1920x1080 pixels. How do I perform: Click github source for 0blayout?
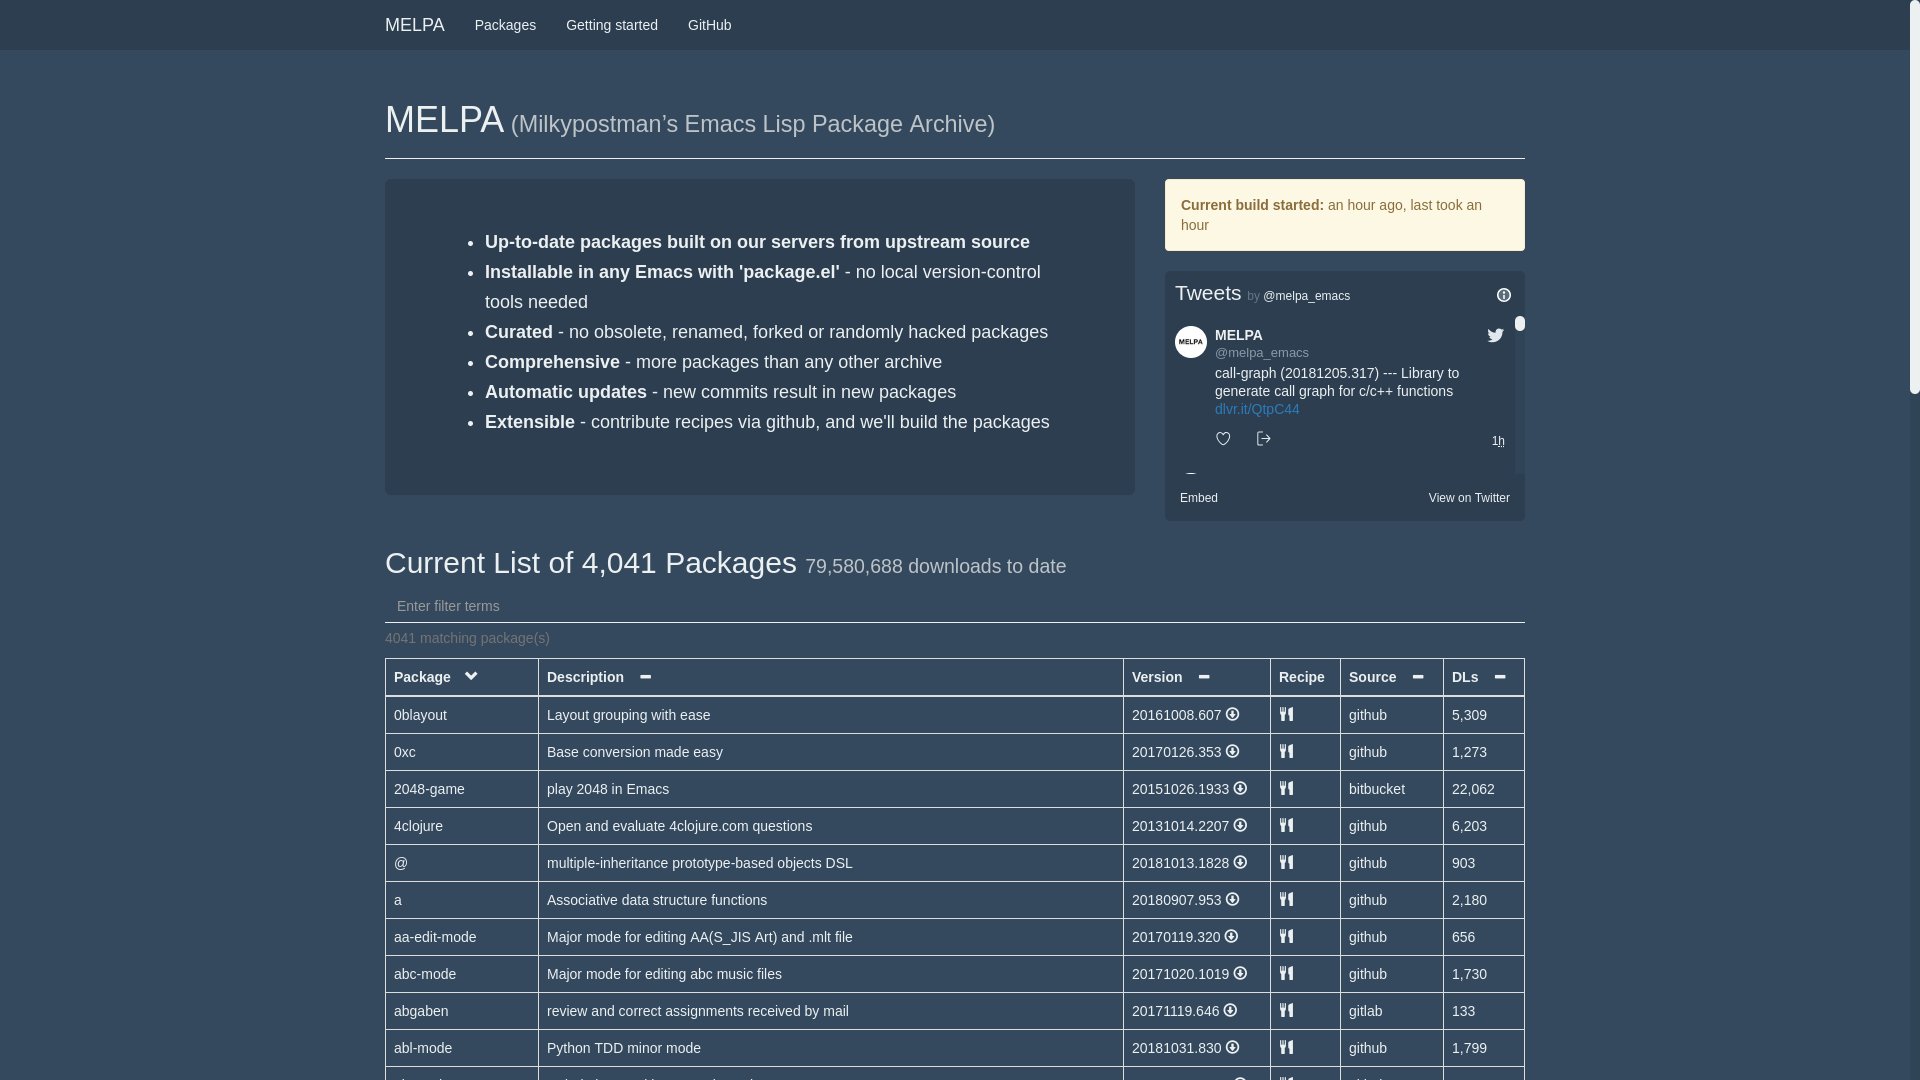tap(1368, 715)
